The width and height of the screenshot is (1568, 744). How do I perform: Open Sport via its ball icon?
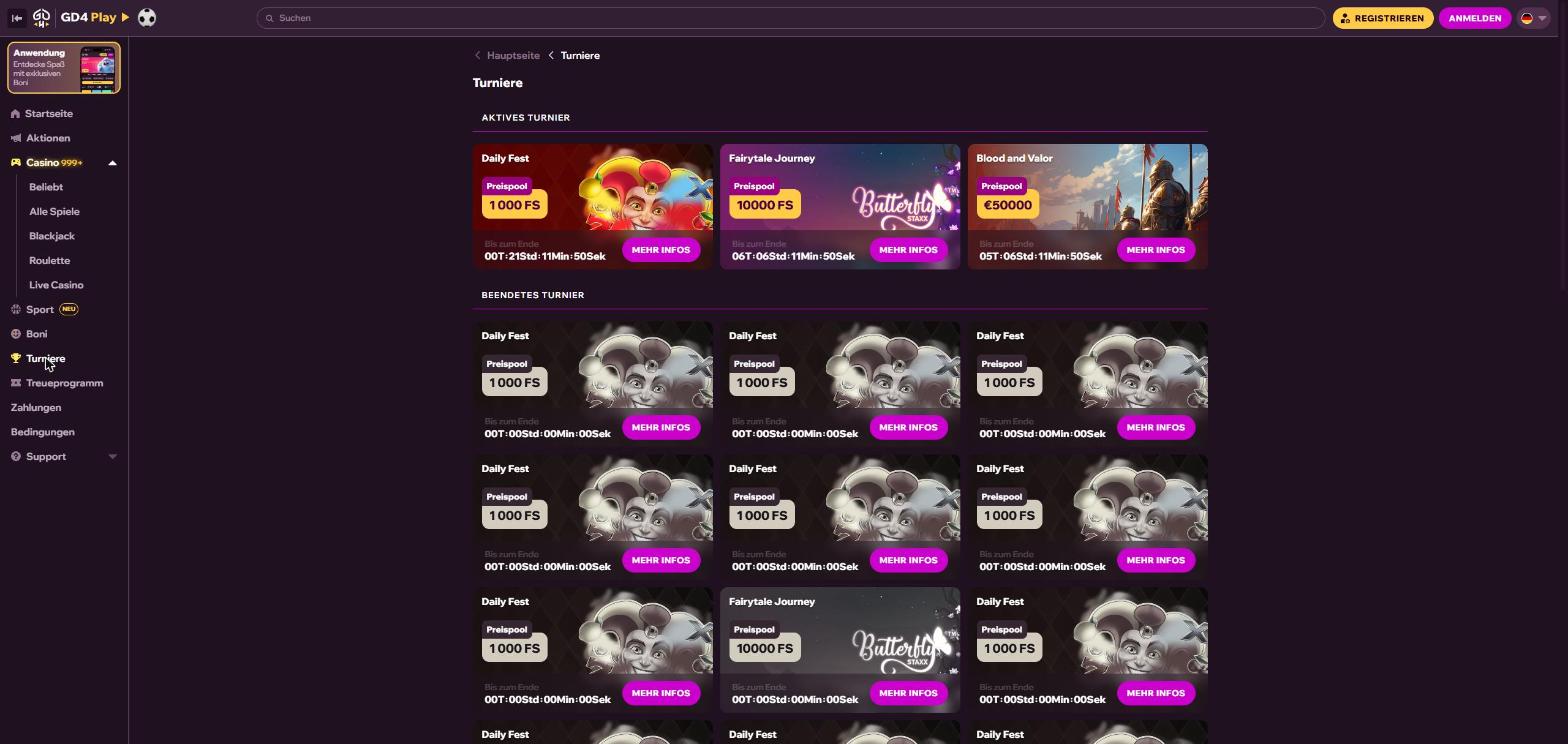tap(15, 310)
